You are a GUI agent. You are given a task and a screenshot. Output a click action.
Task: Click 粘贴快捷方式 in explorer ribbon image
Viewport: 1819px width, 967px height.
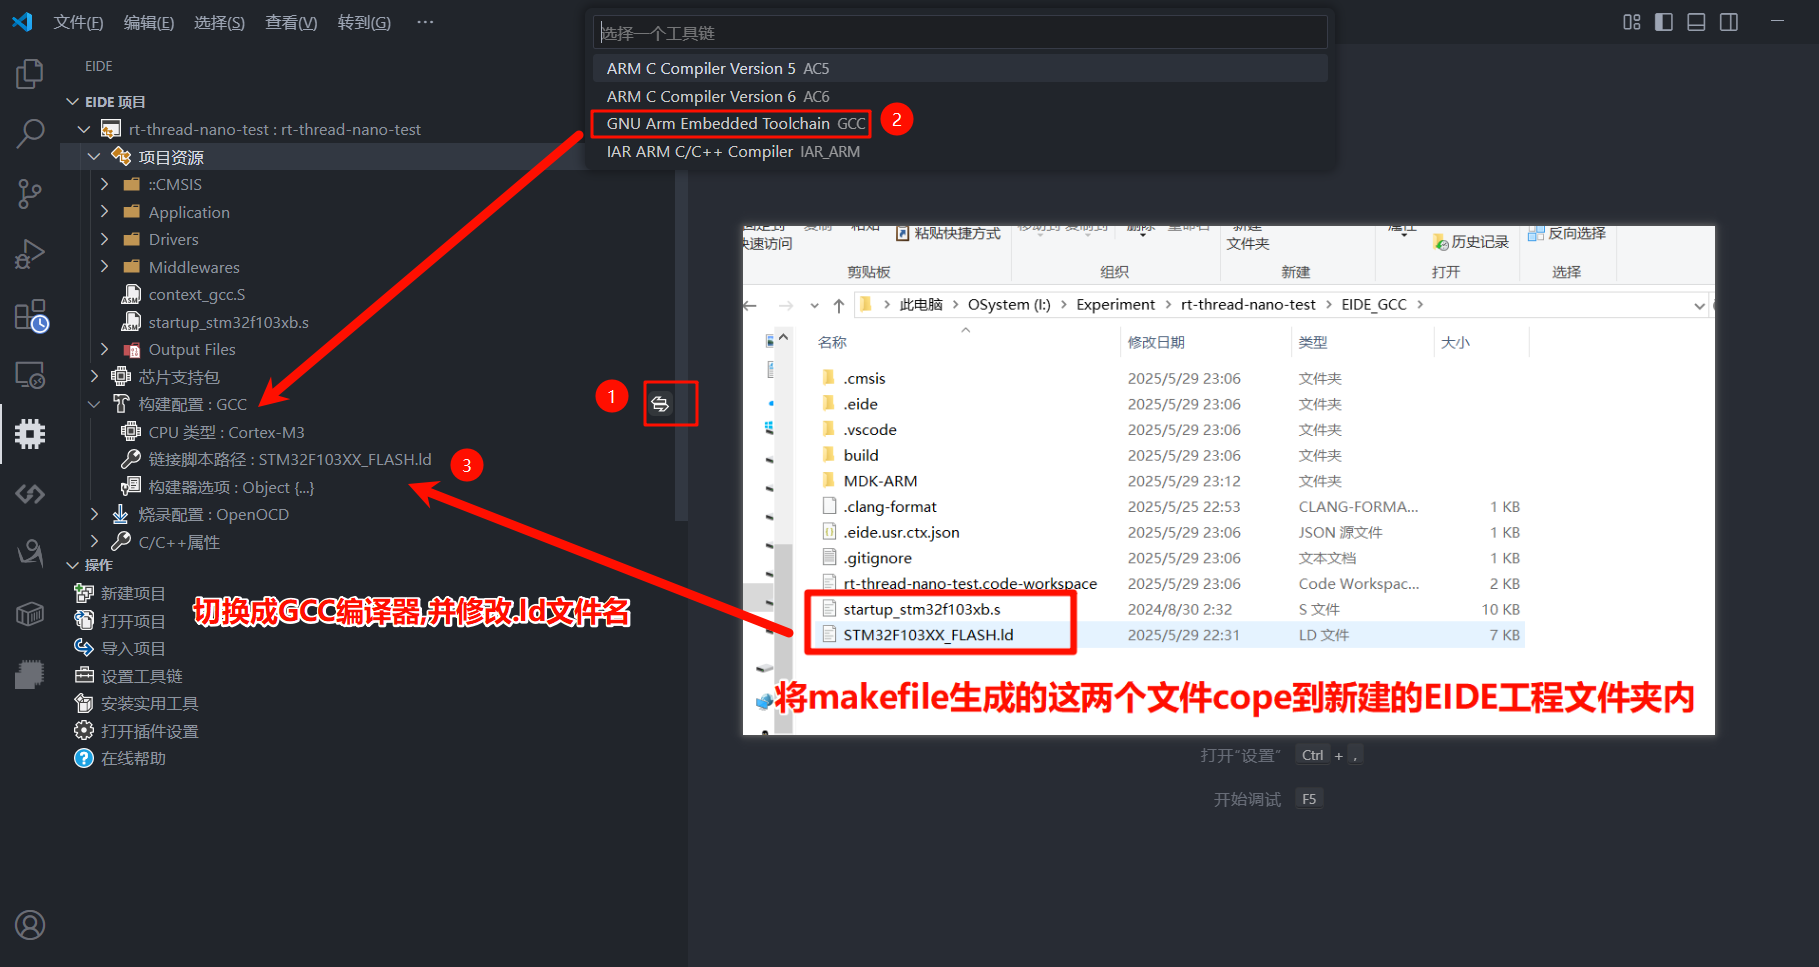(948, 233)
